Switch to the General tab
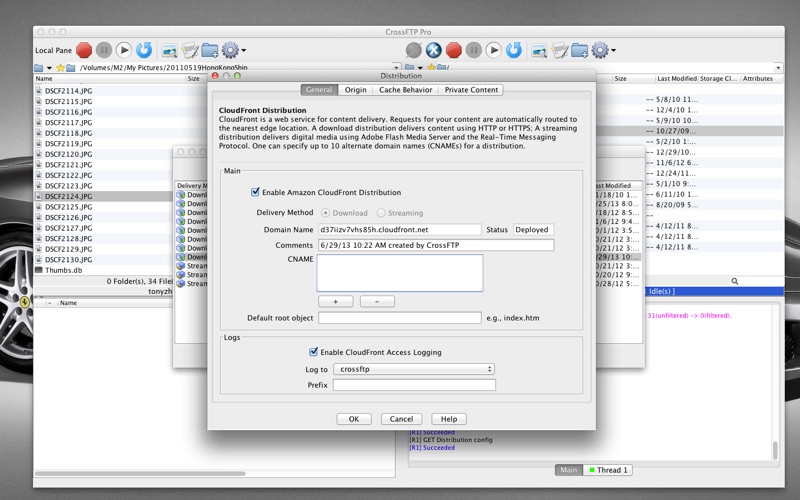Image resolution: width=800 pixels, height=500 pixels. pos(319,90)
